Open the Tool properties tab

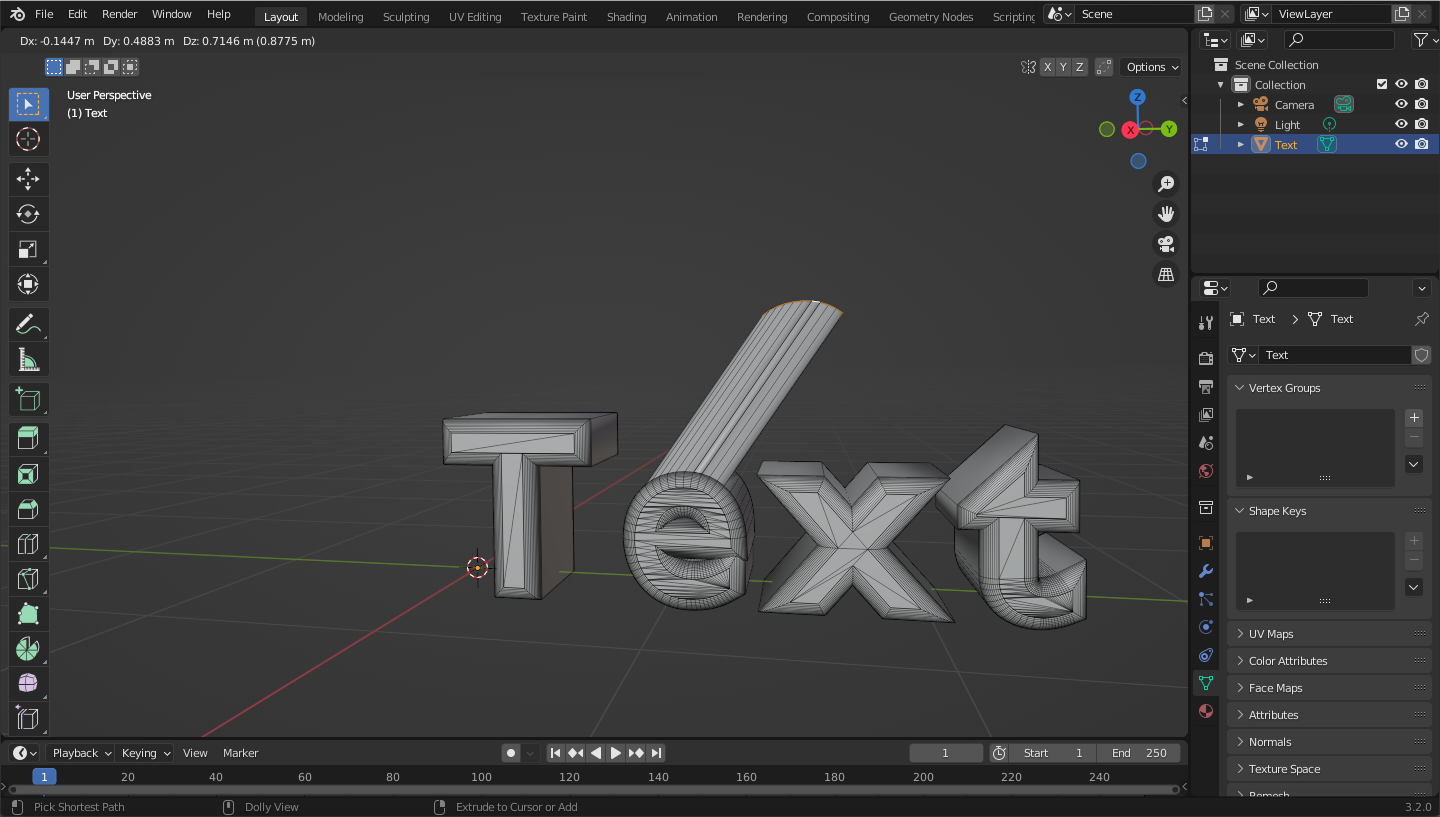1206,323
